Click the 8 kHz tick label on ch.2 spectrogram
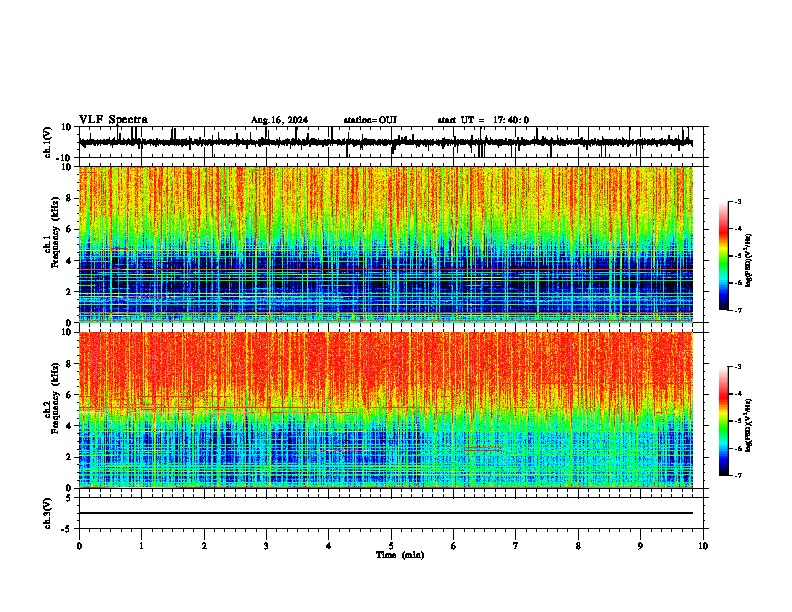 pos(69,364)
